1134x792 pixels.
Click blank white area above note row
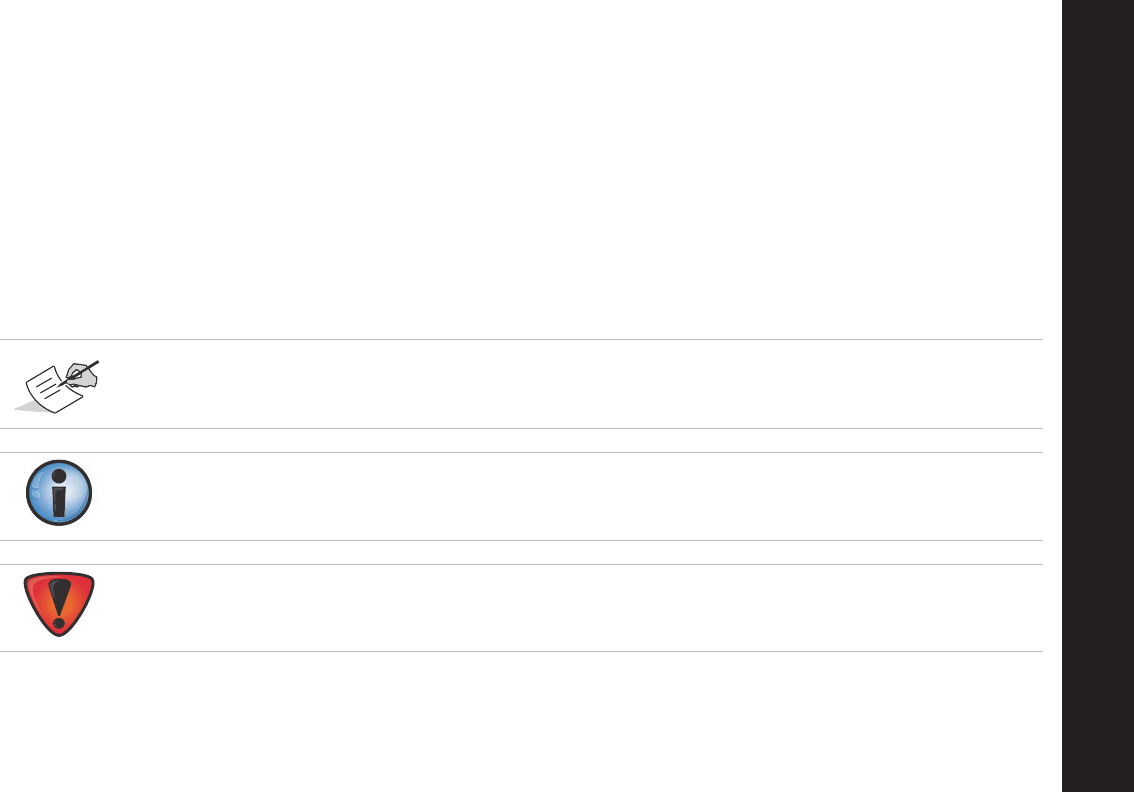tap(500, 170)
